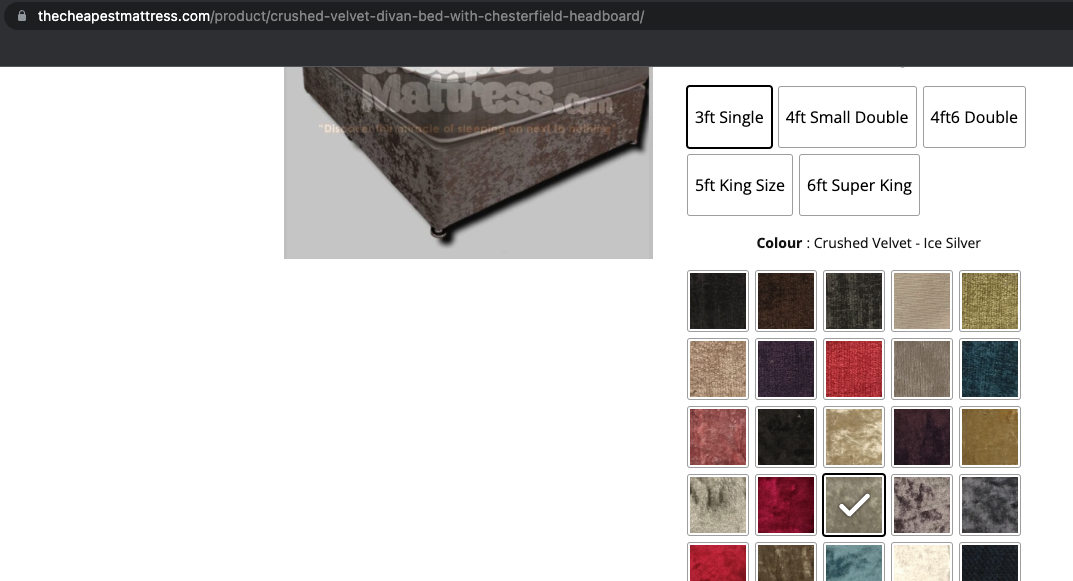Pick the 4ft6 Double size option
1073x581 pixels.
coord(974,117)
